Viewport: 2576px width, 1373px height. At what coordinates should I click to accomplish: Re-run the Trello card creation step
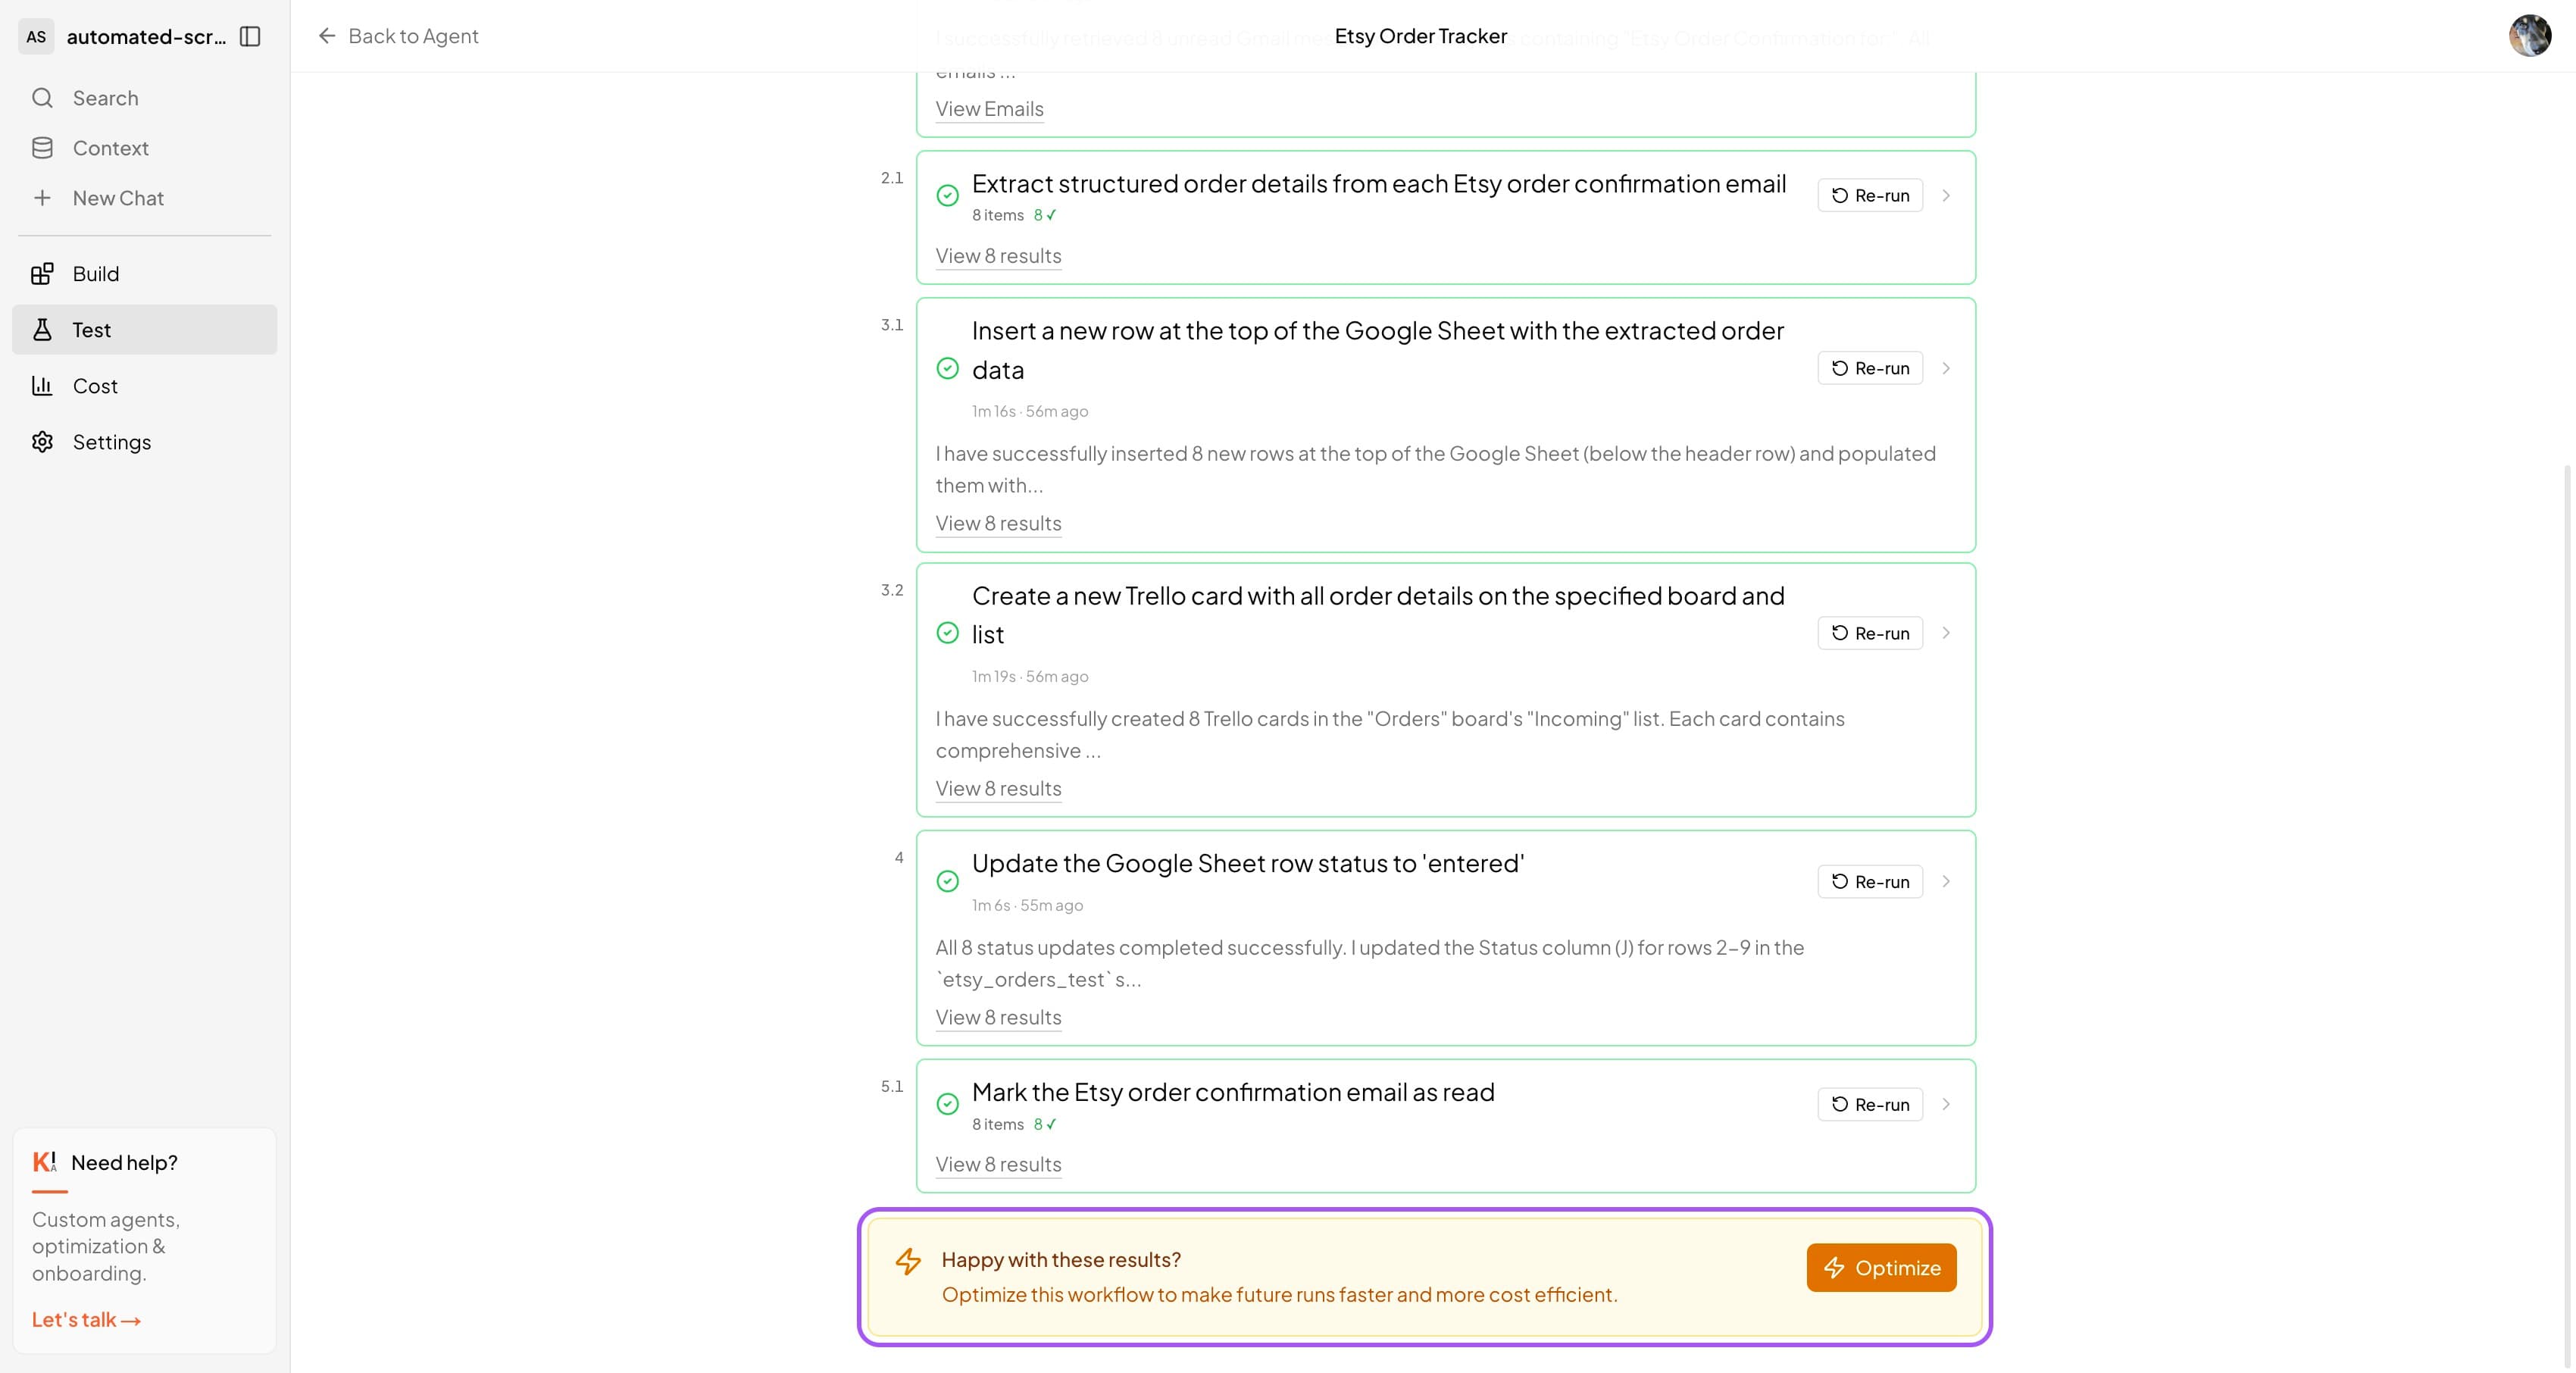1869,633
